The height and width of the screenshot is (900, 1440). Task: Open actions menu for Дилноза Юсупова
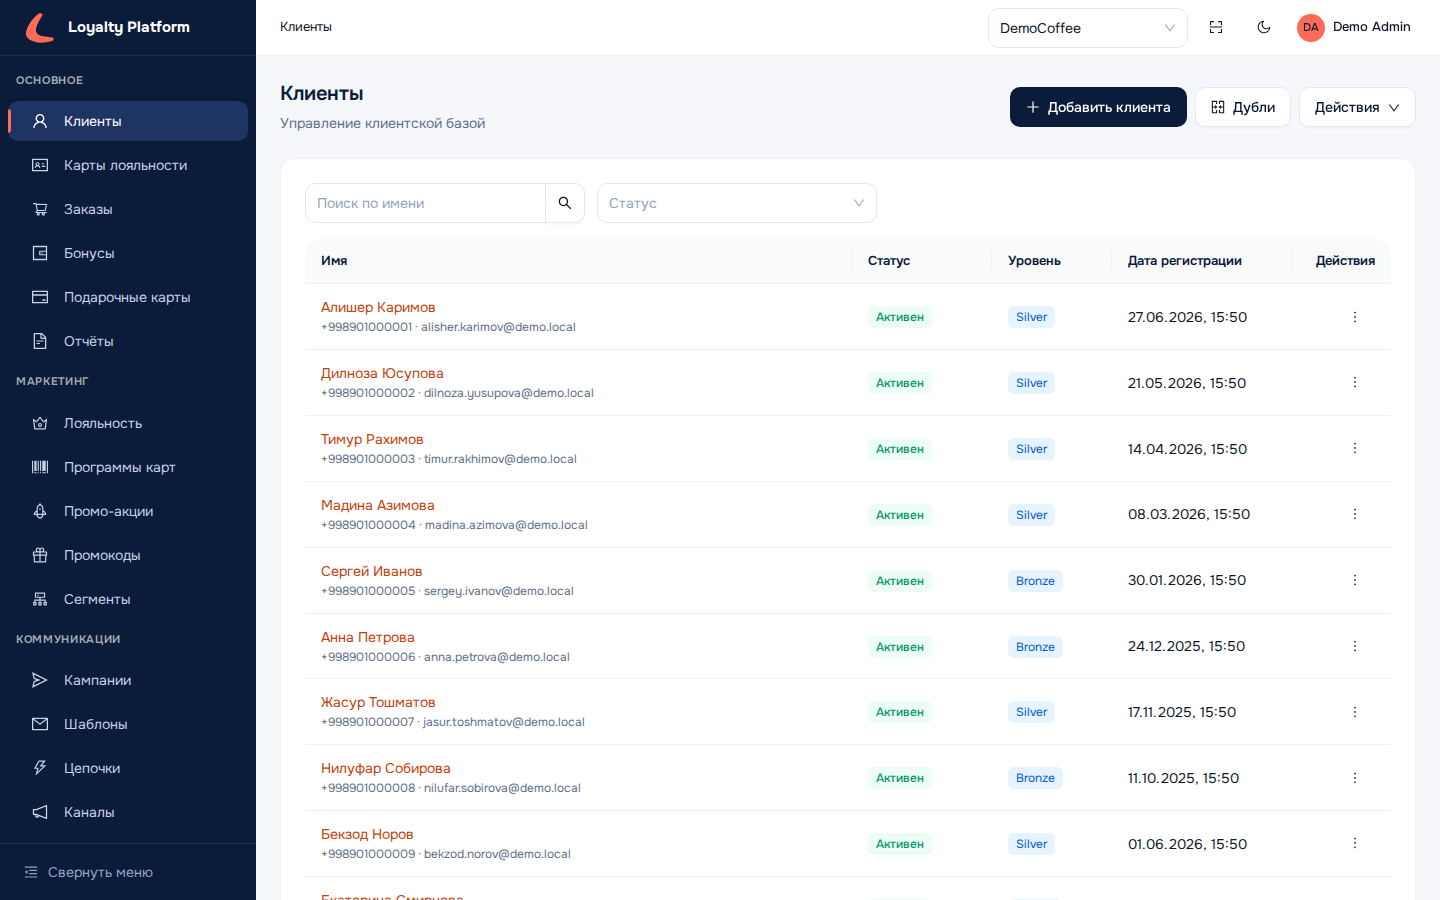click(1355, 382)
